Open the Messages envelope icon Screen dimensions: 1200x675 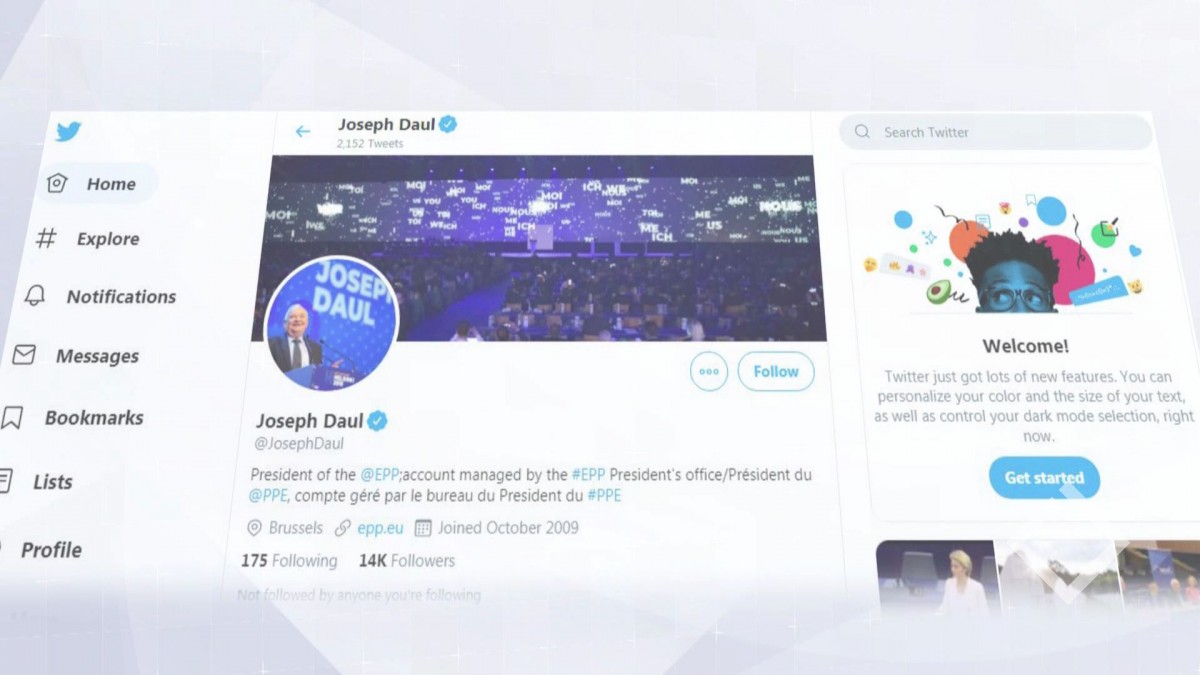(x=24, y=355)
